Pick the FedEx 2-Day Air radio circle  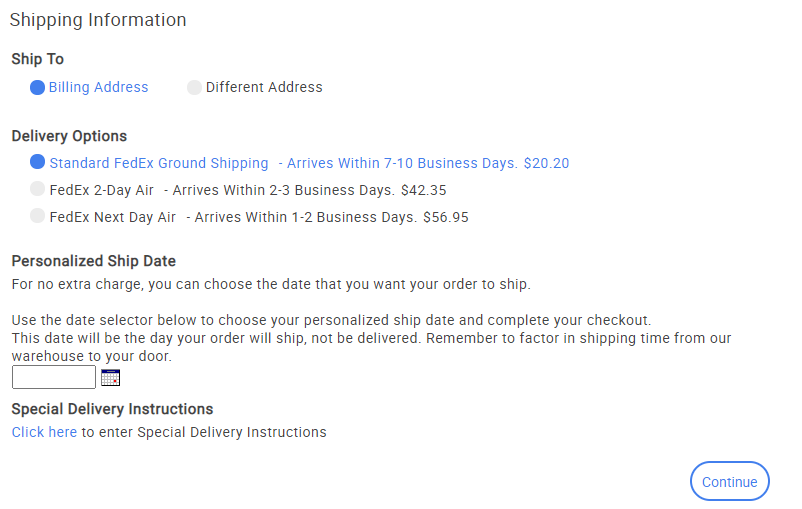pyautogui.click(x=37, y=189)
